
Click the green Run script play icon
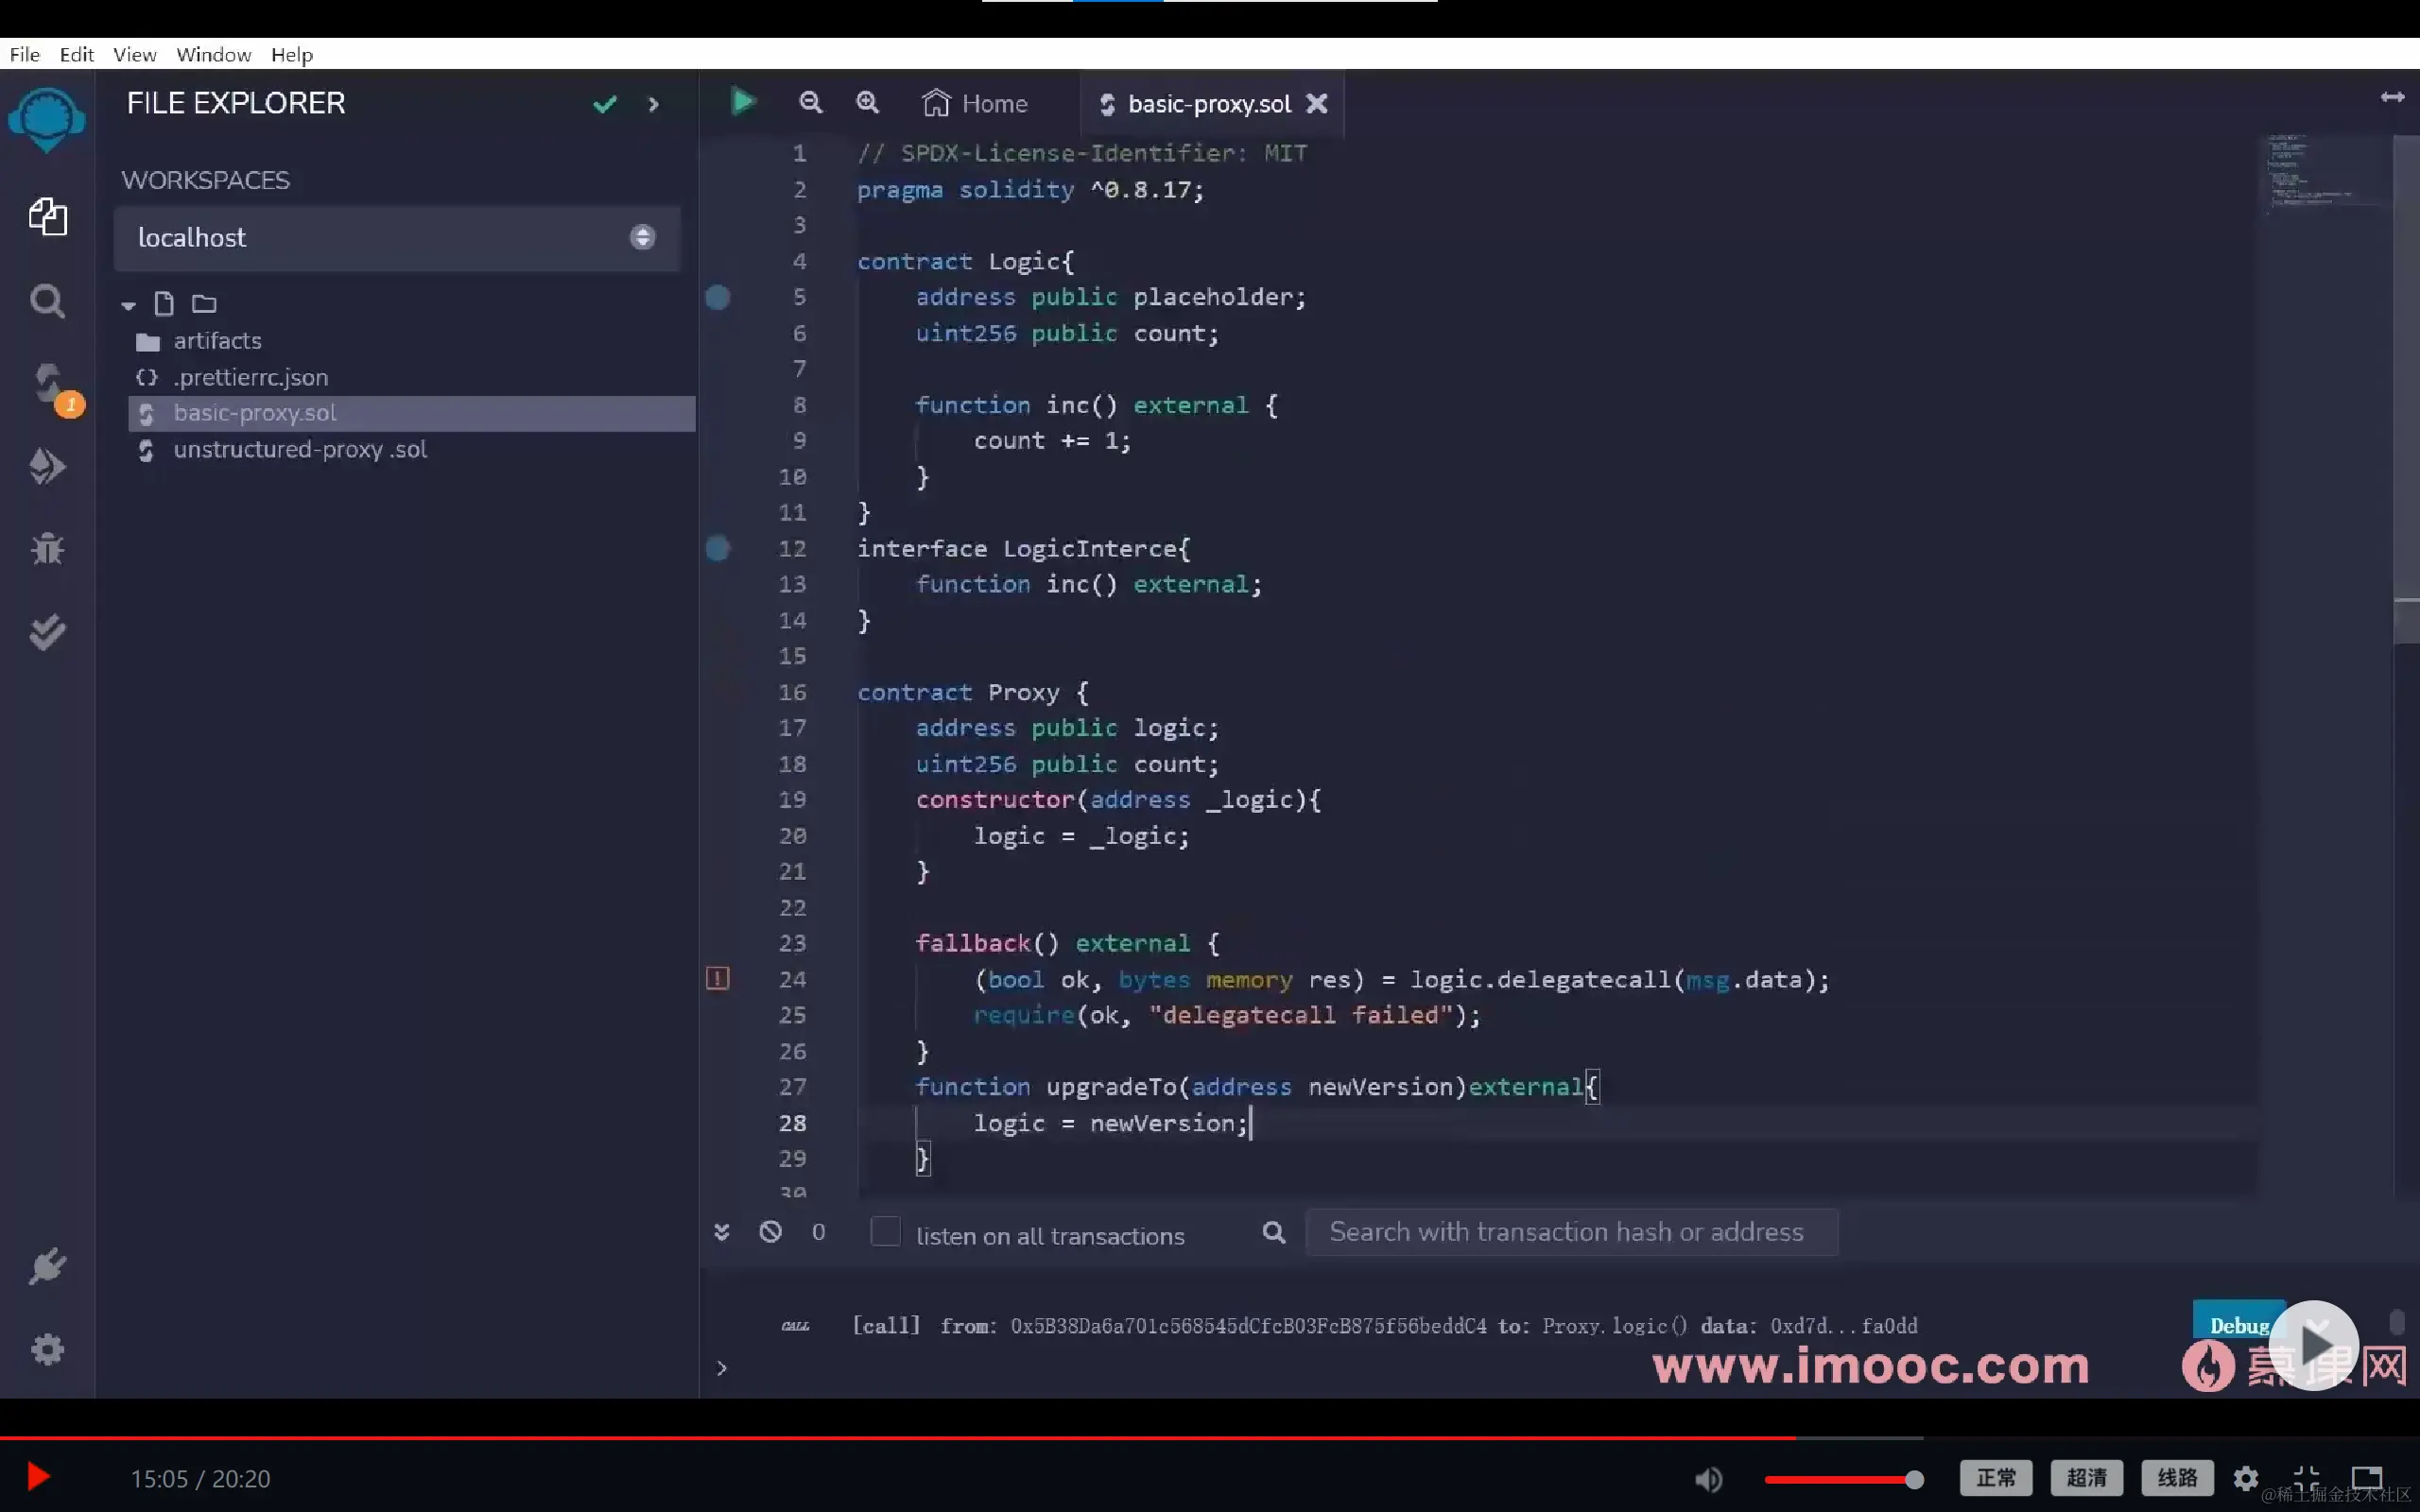coord(742,102)
